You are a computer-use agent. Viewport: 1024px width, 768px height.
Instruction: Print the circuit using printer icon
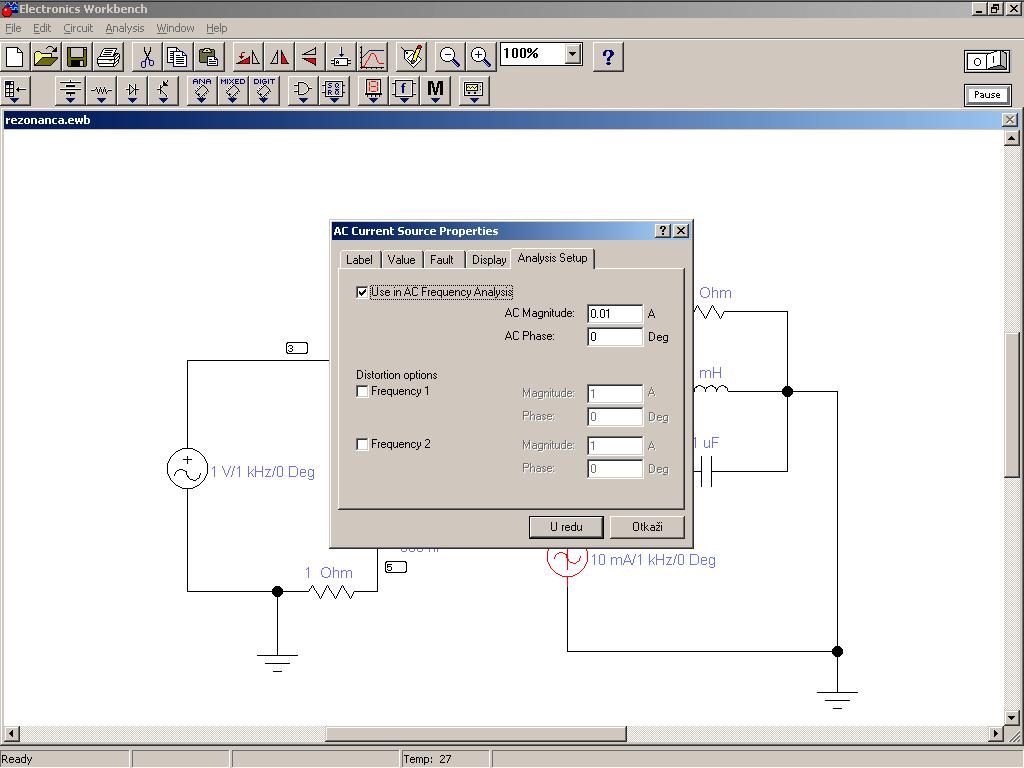click(x=108, y=57)
